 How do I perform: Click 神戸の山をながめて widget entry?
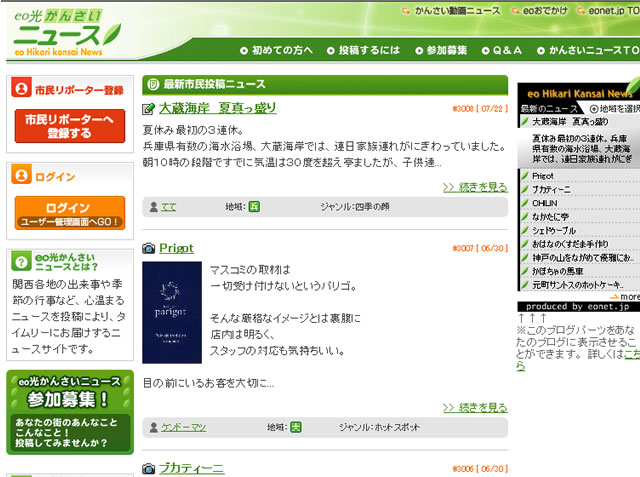[583, 257]
